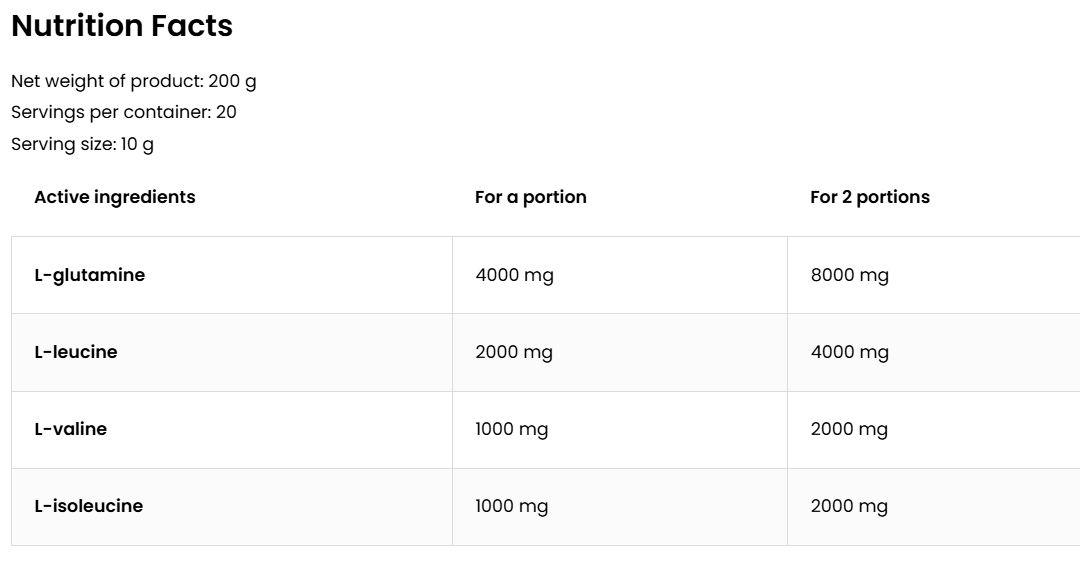
Task: Click the Servings per container line
Action: [x=124, y=112]
